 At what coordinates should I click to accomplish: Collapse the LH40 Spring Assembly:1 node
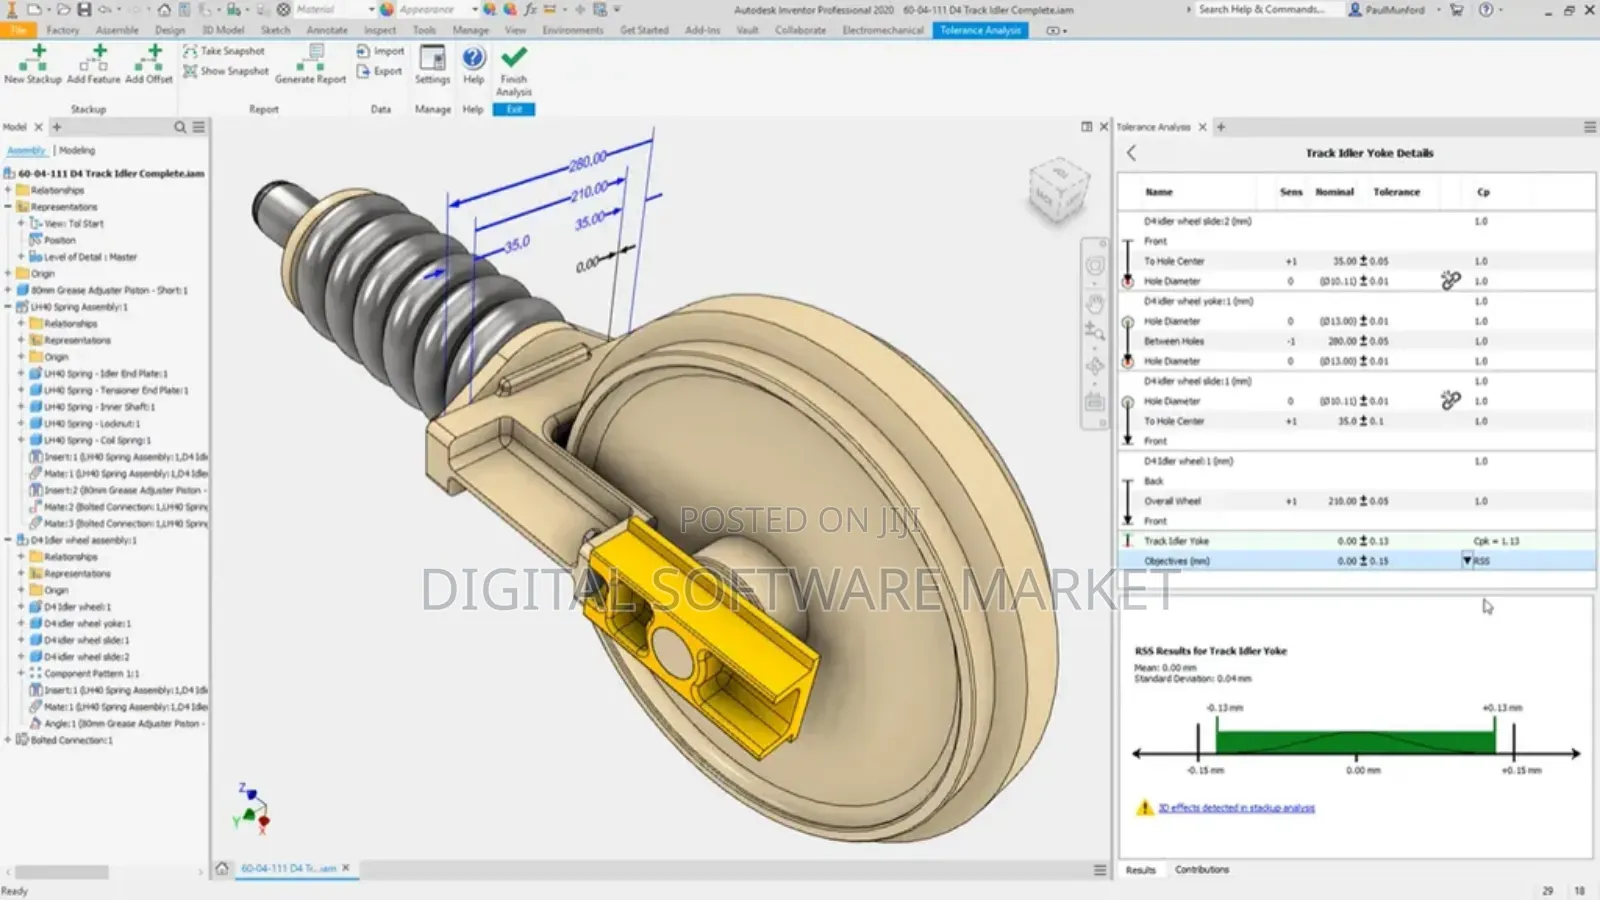tap(10, 307)
